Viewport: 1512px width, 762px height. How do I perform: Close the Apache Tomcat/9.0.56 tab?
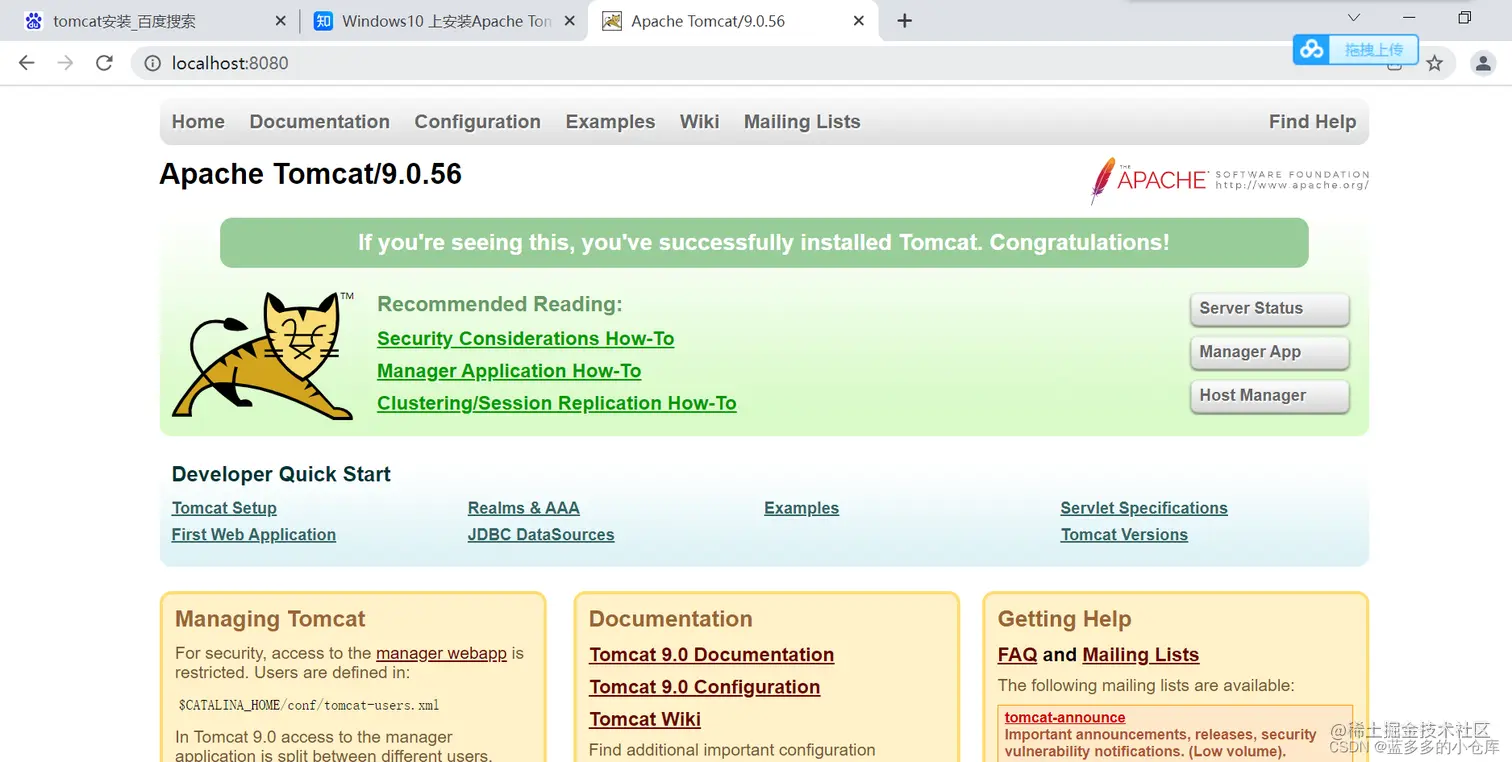858,21
